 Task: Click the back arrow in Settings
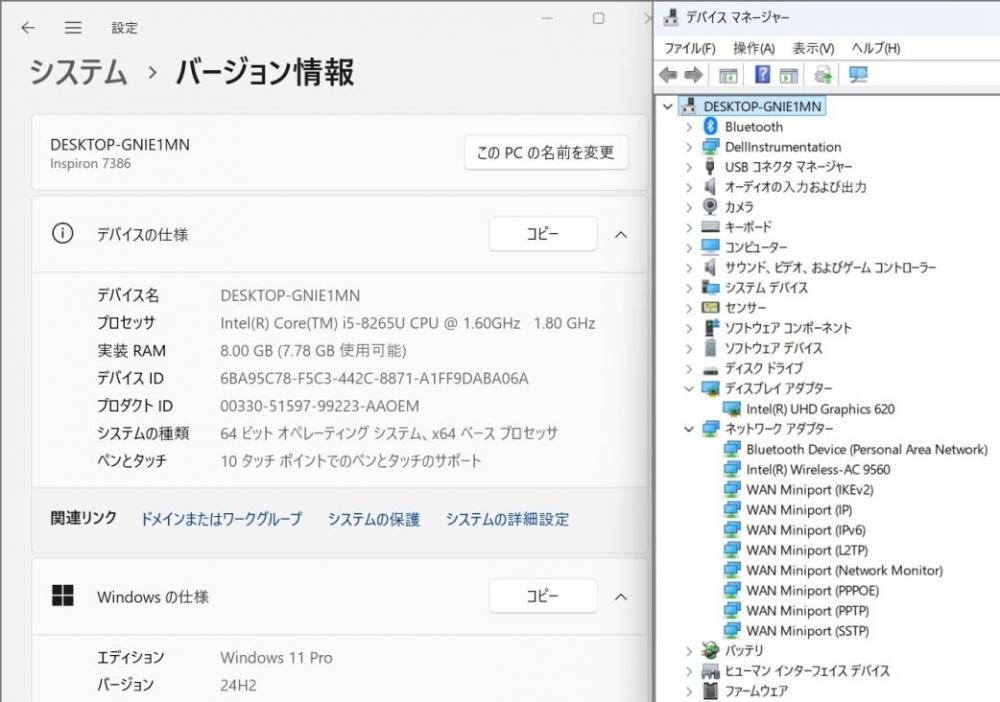27,27
